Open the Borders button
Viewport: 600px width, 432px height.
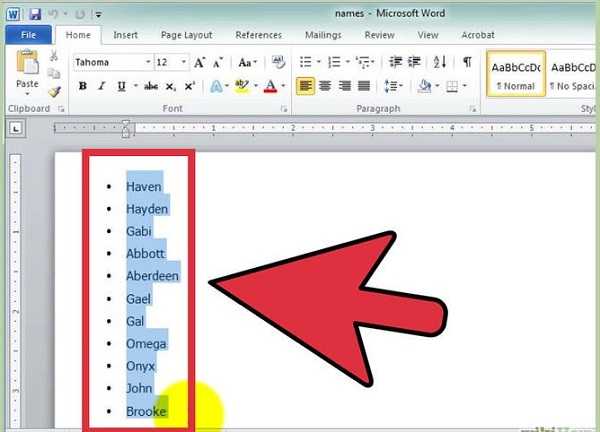point(452,86)
